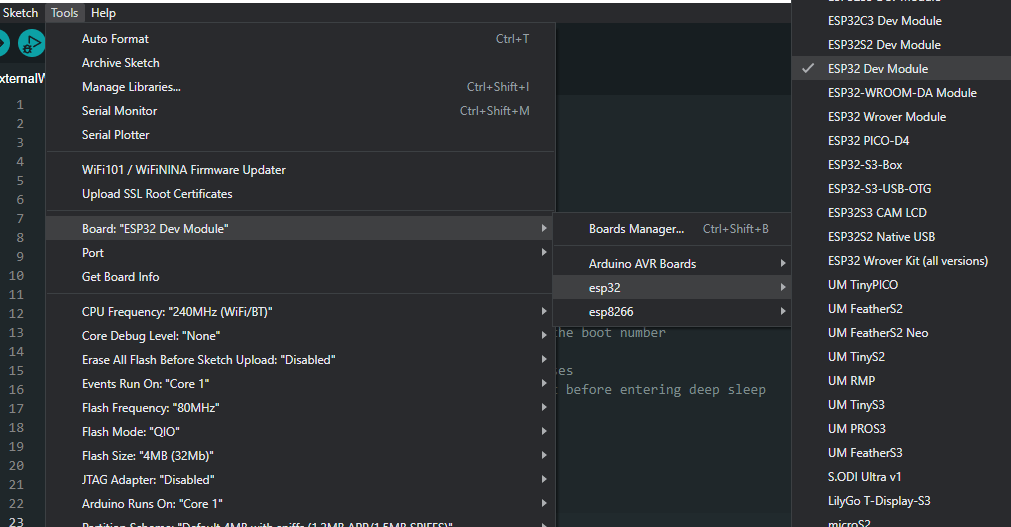
Task: Expand the Port submenu
Action: point(300,253)
